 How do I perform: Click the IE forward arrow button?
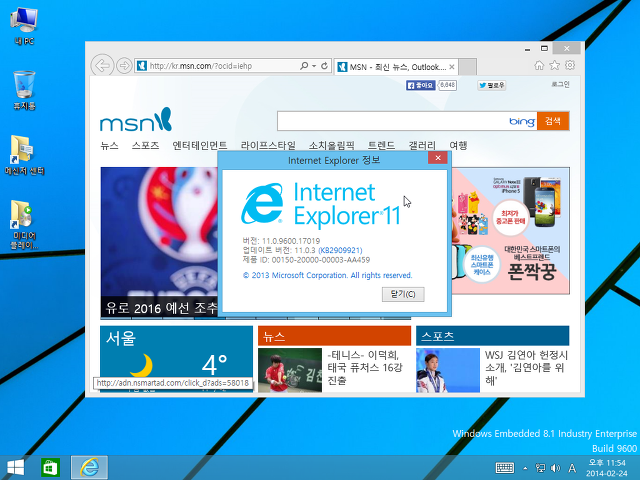(x=124, y=65)
